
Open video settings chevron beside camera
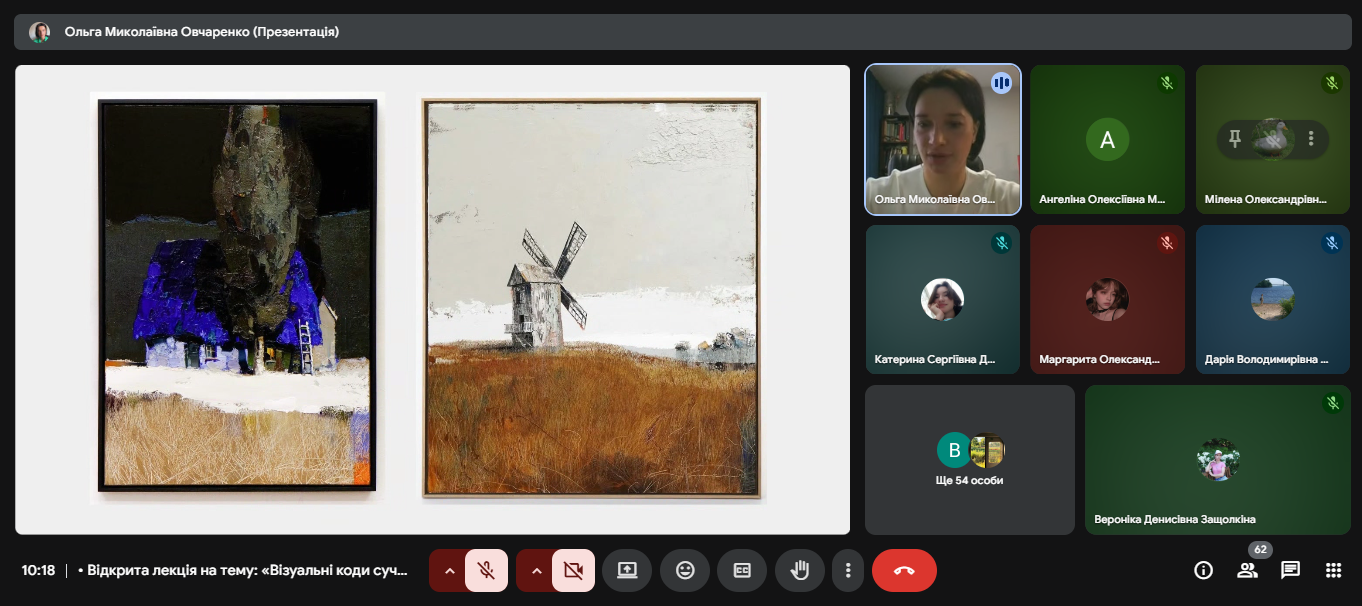(x=536, y=571)
